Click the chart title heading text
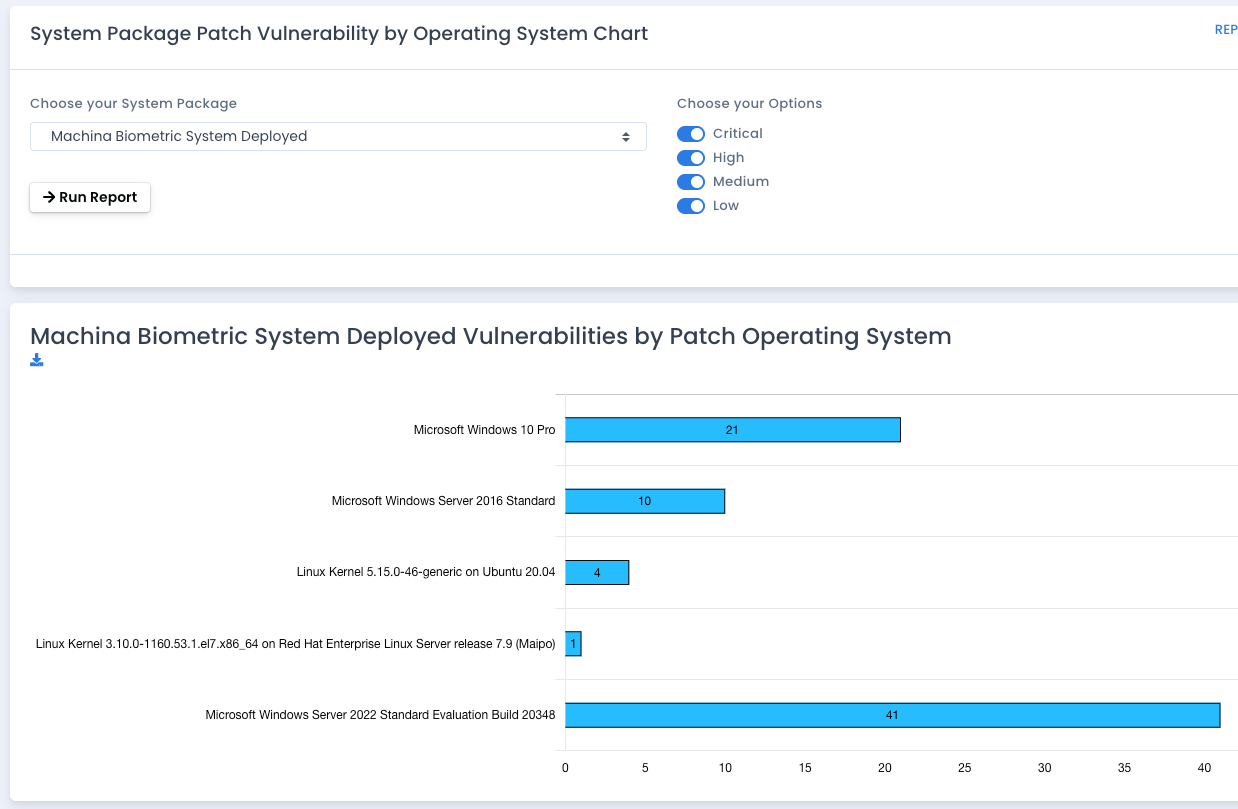 tap(491, 336)
